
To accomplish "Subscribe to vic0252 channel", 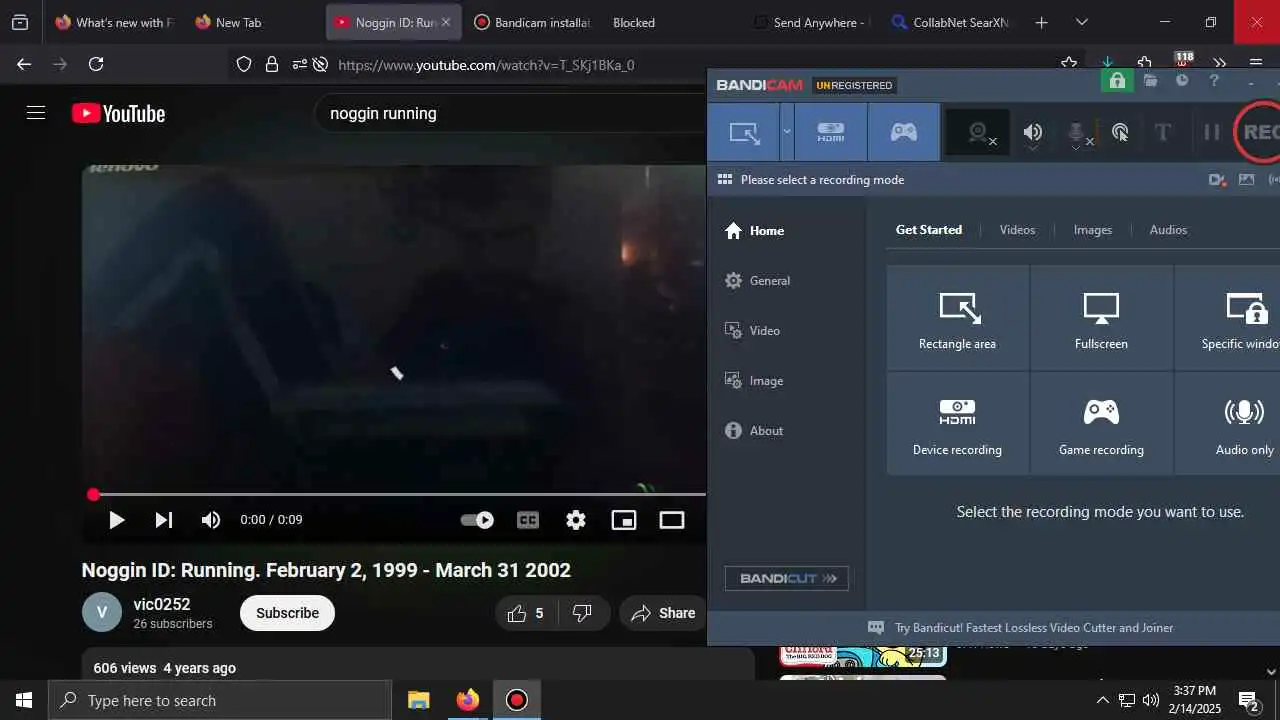I will tap(287, 613).
